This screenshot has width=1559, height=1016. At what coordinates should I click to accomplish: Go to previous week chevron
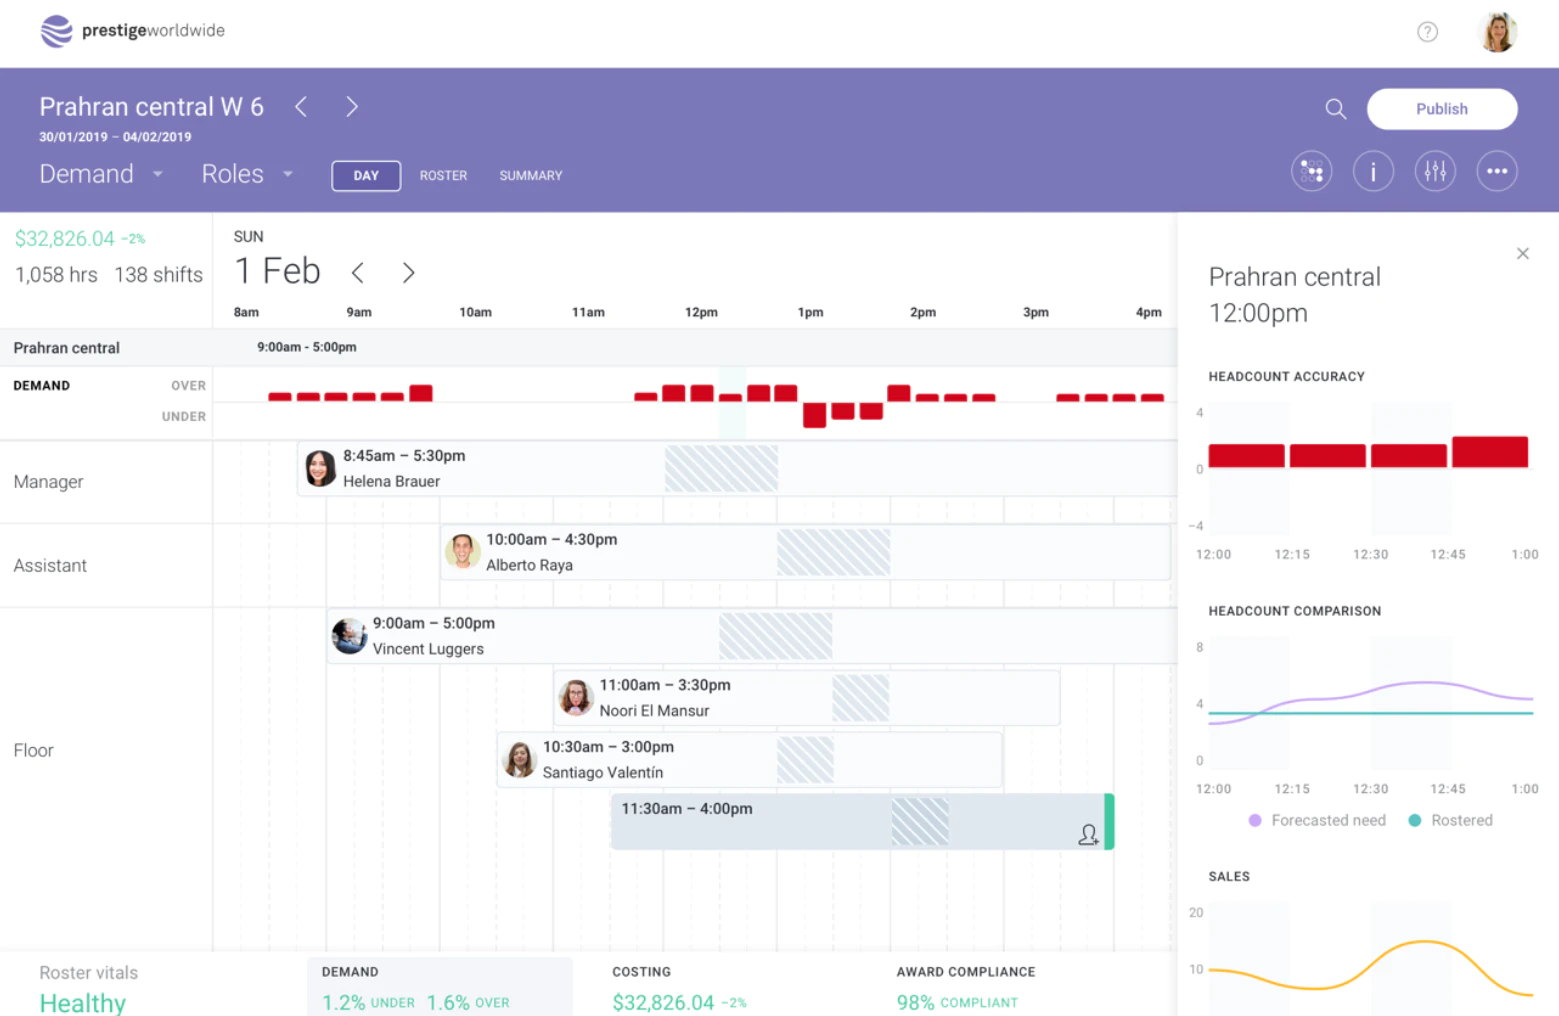(301, 107)
